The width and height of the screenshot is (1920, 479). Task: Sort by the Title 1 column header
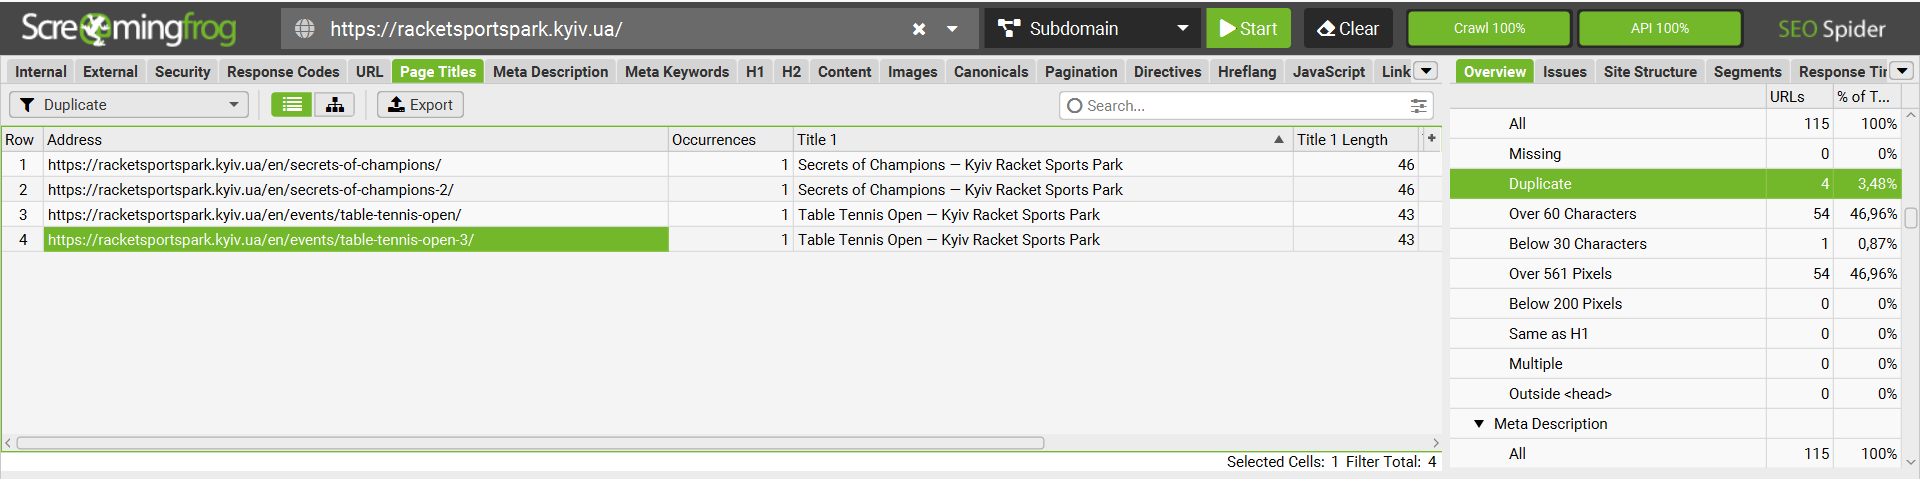[x=1040, y=140]
